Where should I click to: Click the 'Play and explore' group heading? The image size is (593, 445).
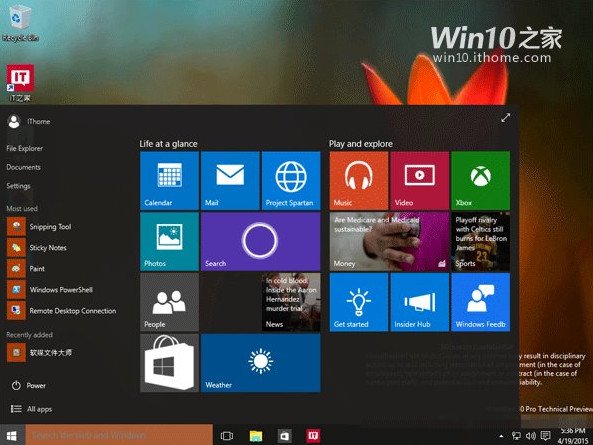(361, 144)
